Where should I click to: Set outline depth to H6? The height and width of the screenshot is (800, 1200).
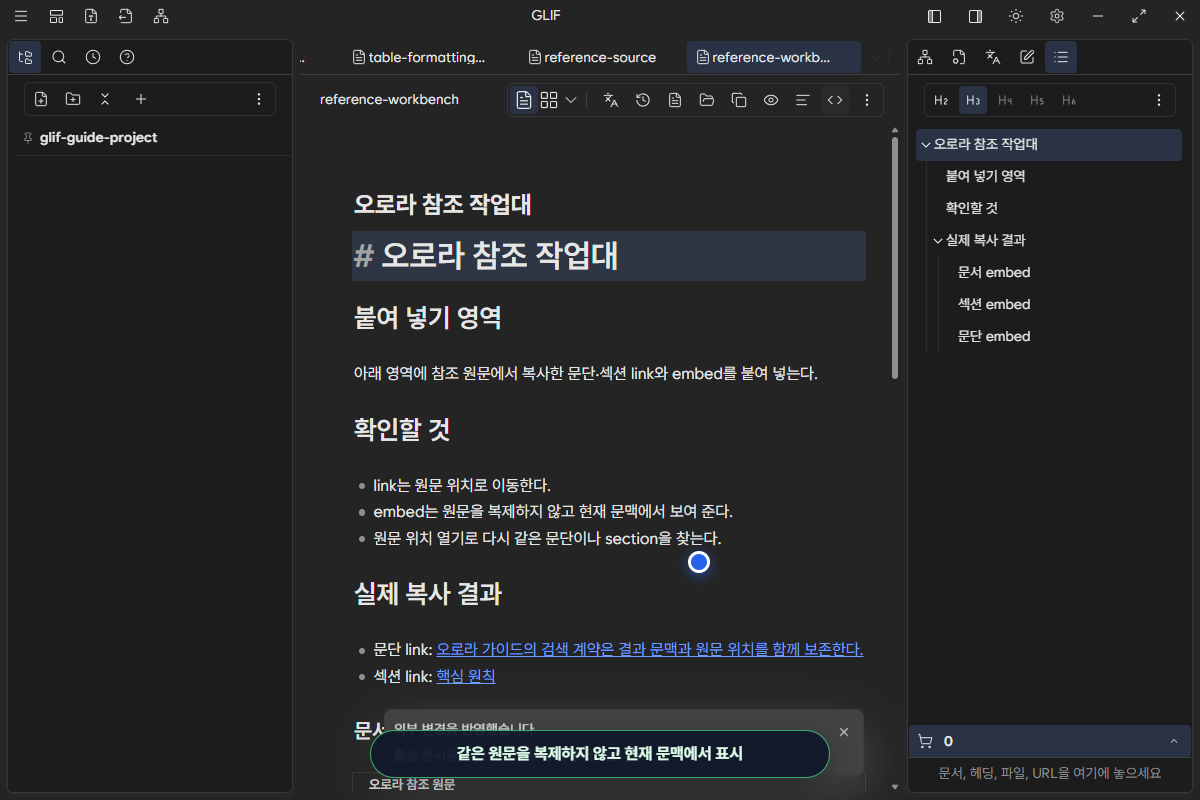[1069, 100]
